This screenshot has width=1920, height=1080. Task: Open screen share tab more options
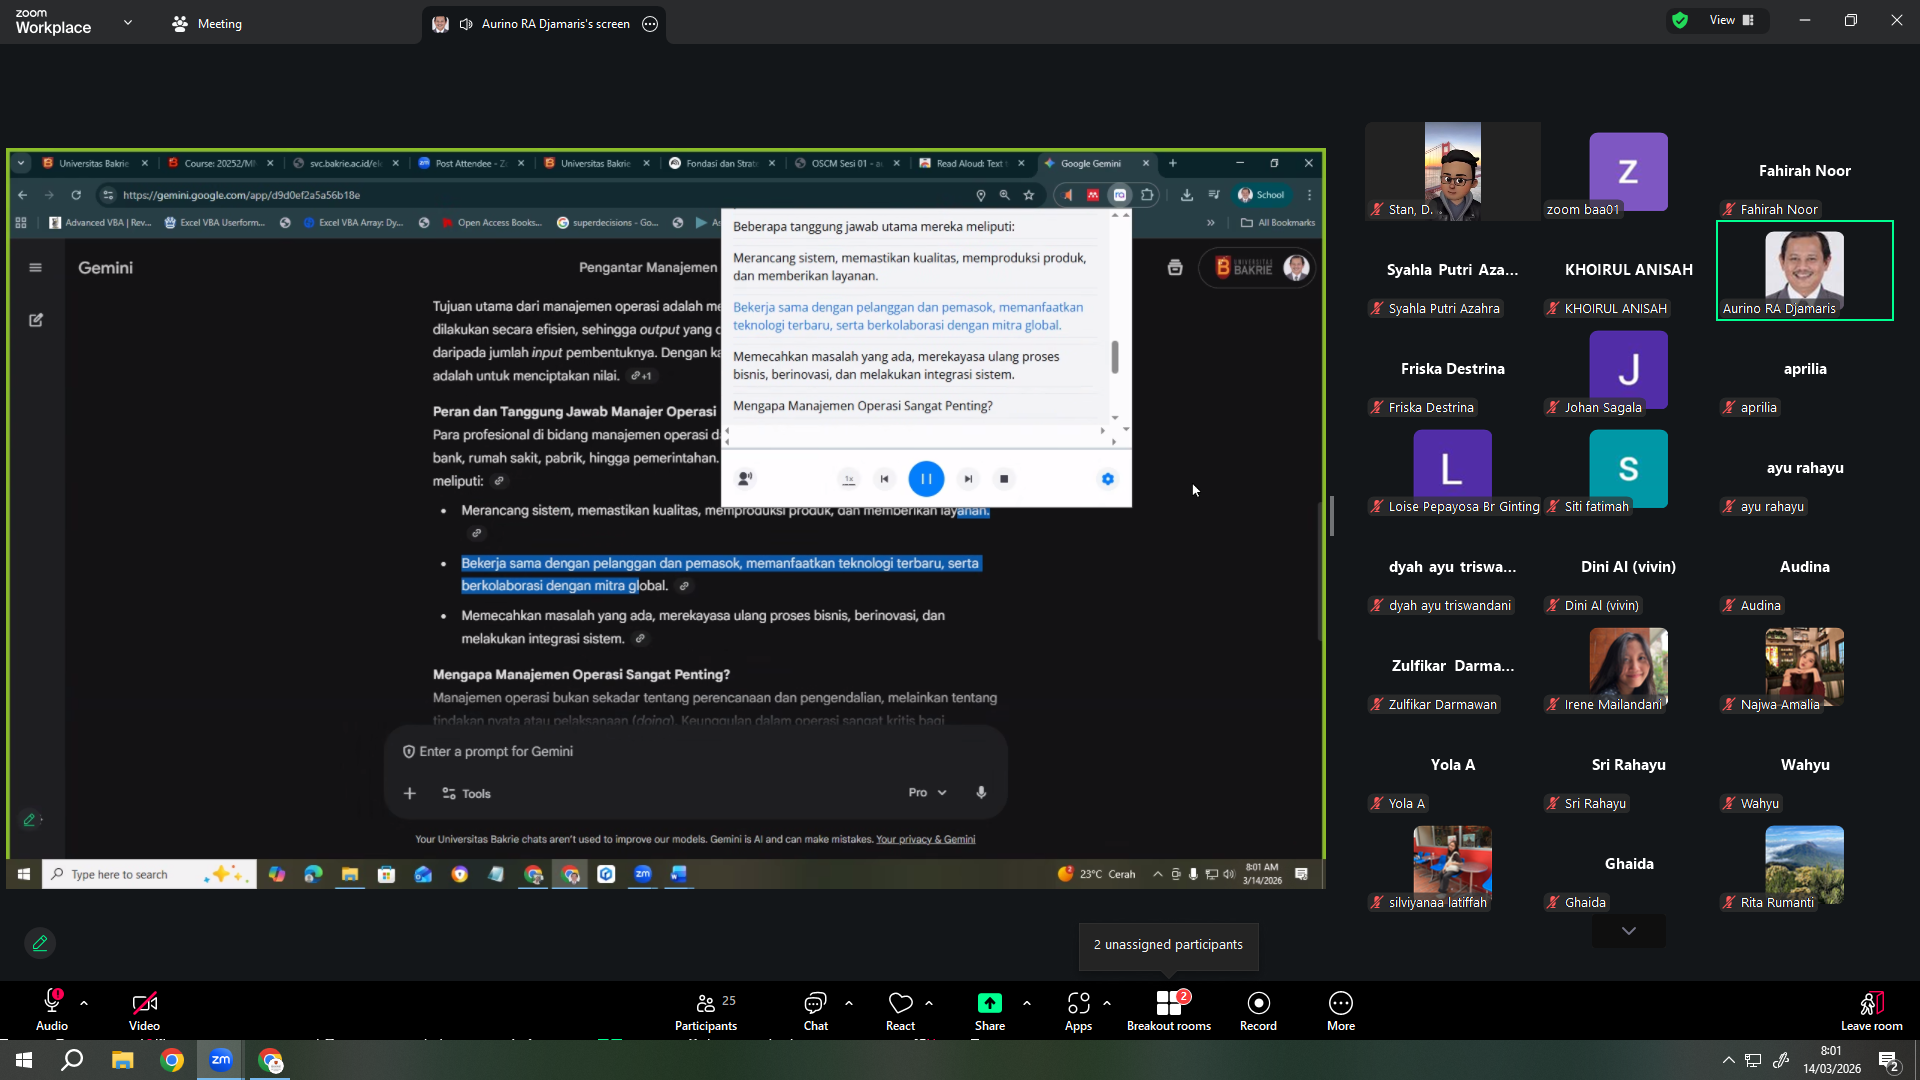click(650, 24)
